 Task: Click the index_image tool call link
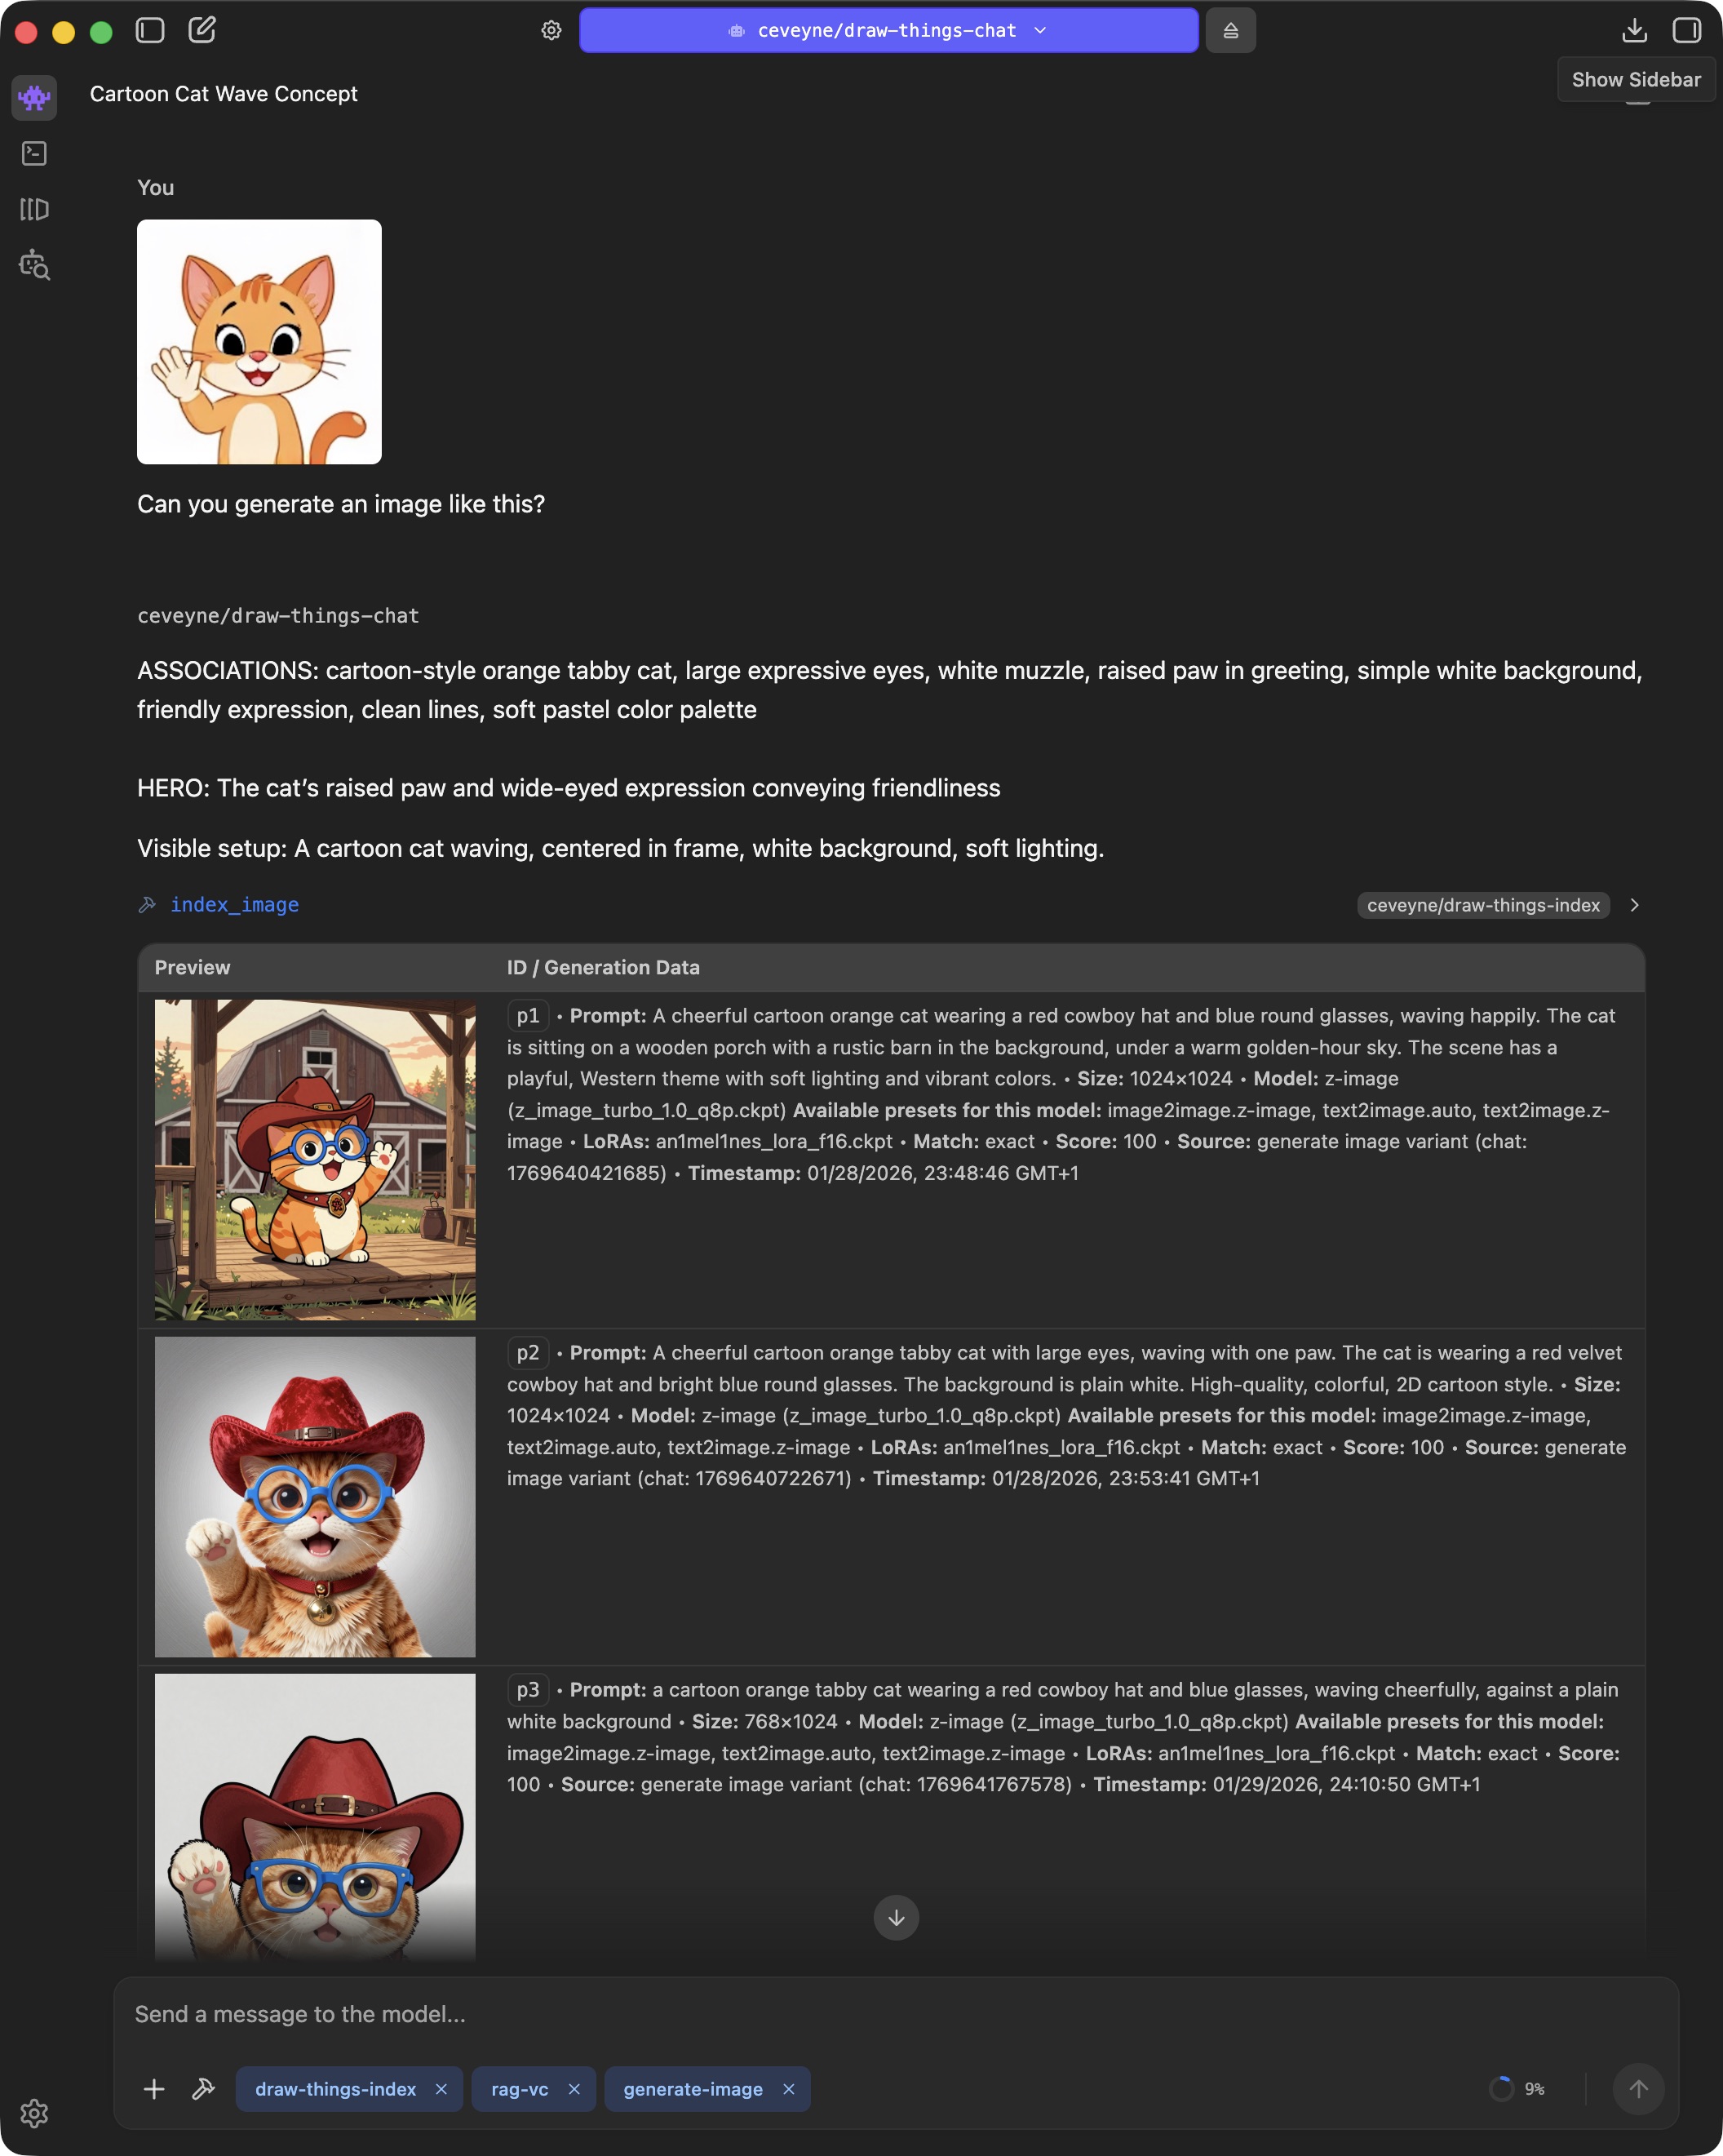click(x=234, y=905)
